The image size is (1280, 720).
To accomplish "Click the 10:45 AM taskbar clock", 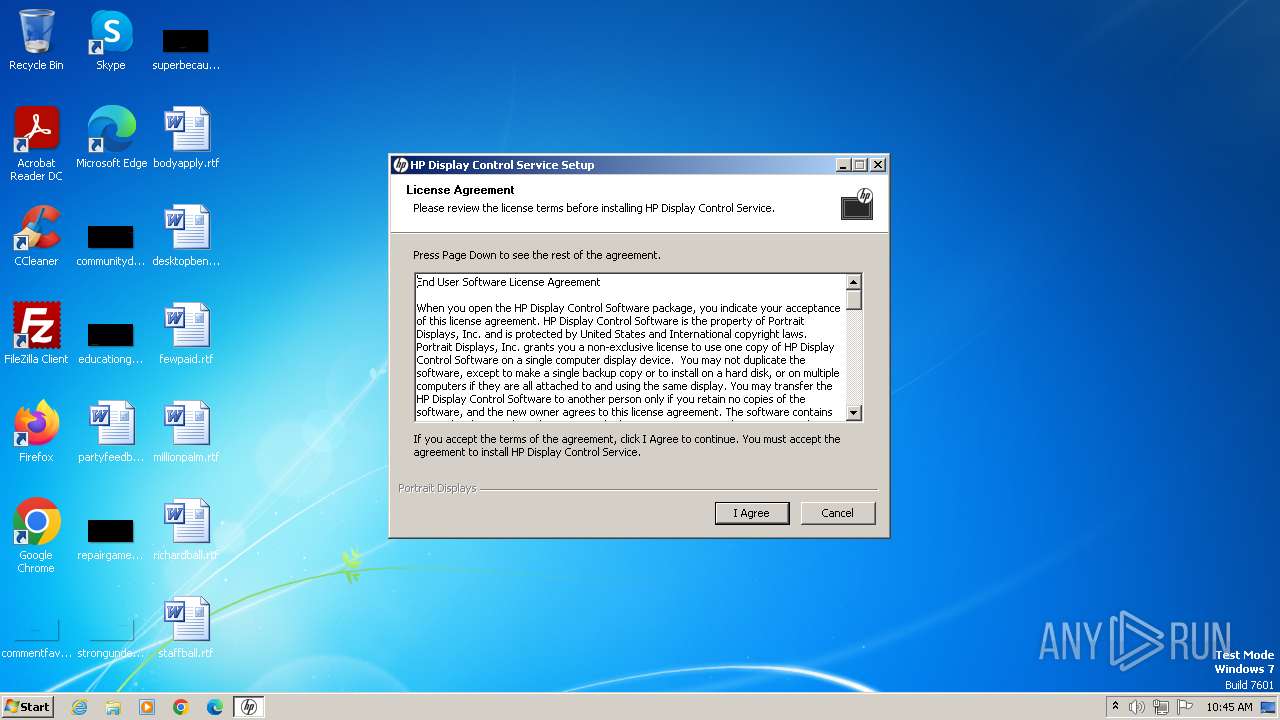I will (x=1229, y=707).
